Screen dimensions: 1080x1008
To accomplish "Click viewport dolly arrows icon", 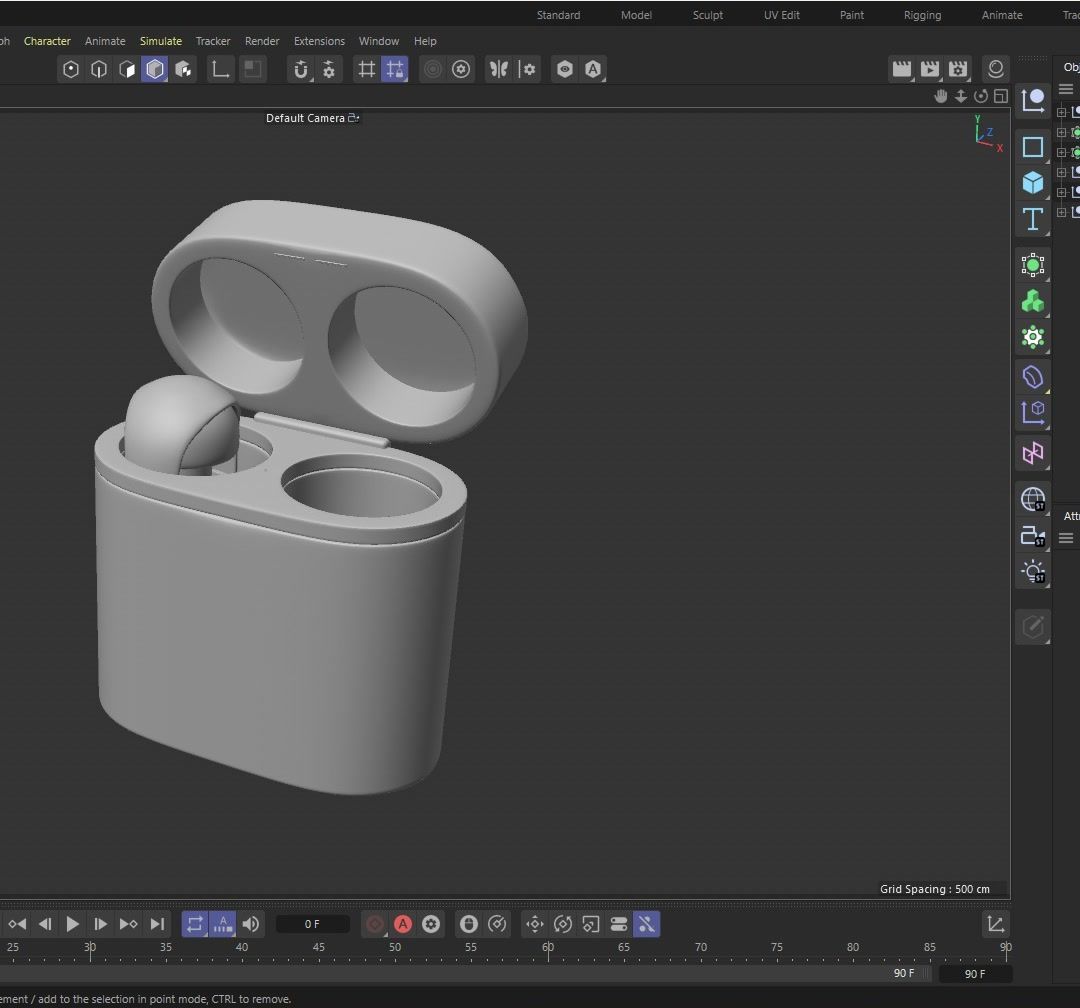I will pos(961,96).
